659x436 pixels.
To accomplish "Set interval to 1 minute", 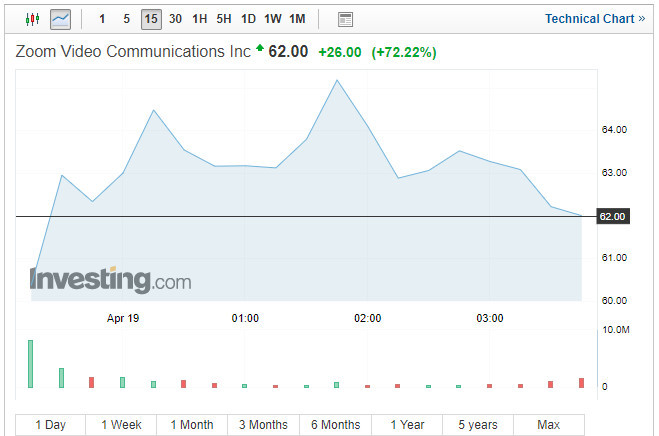I will click(x=102, y=19).
